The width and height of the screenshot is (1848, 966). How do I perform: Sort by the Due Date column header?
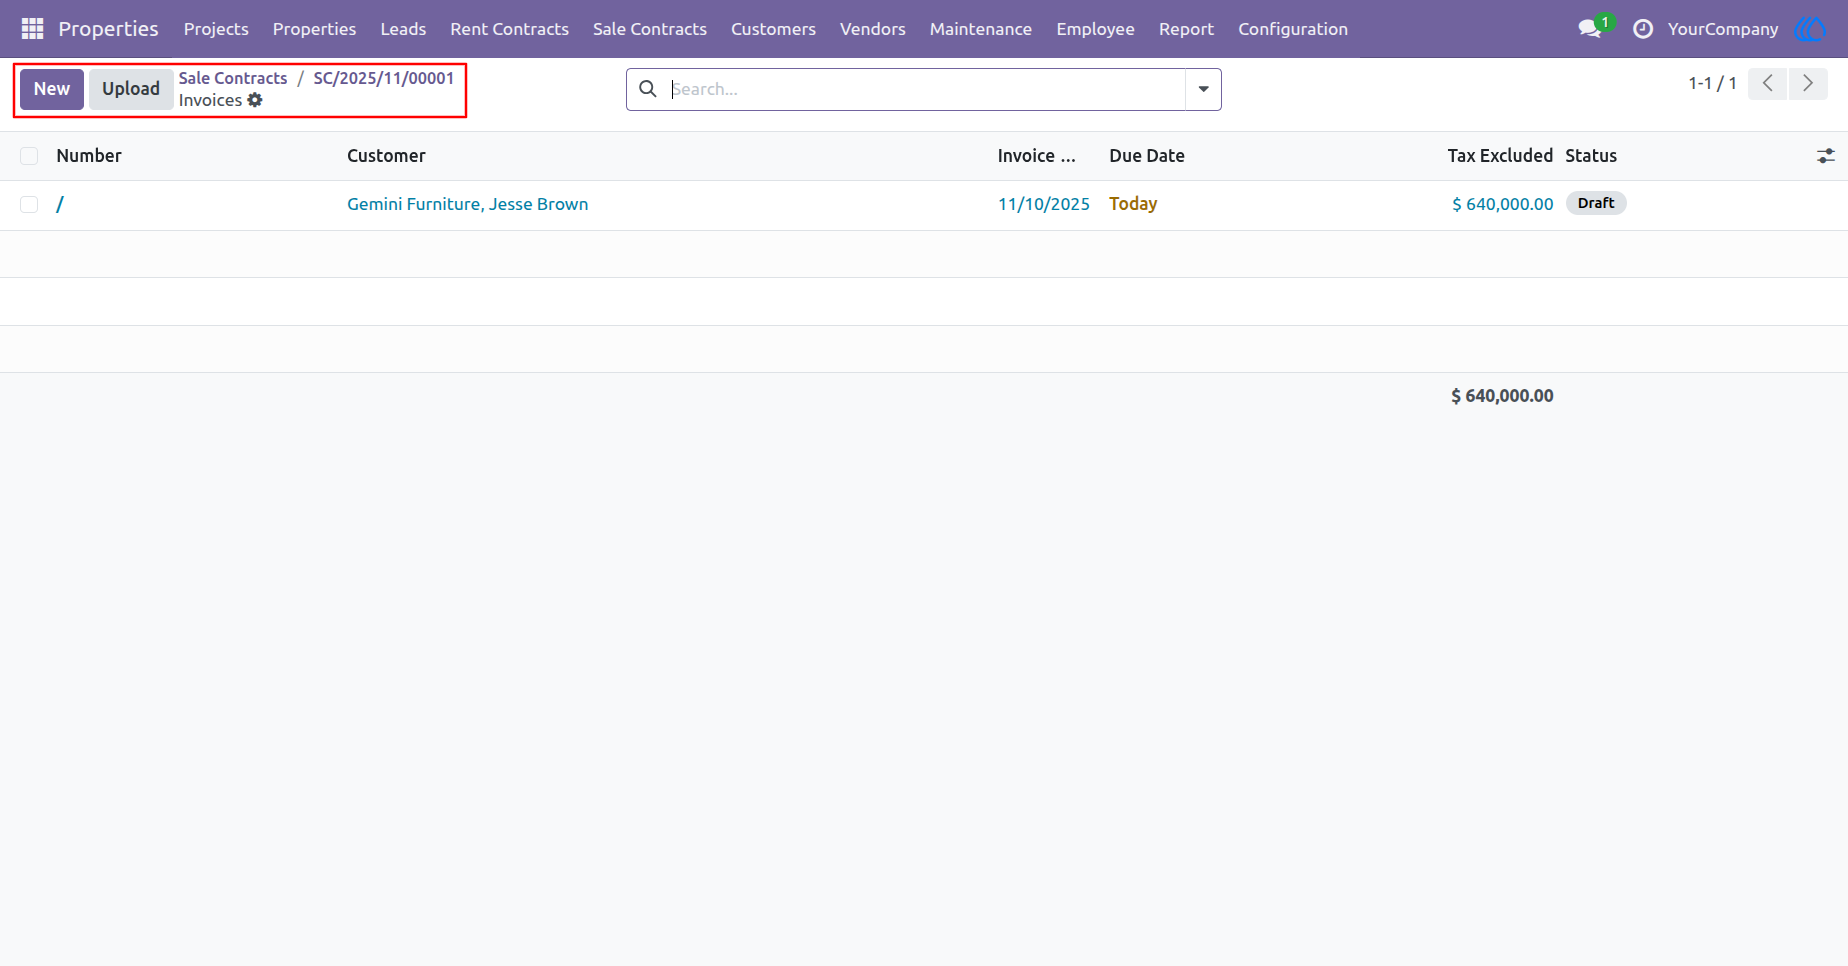point(1147,156)
